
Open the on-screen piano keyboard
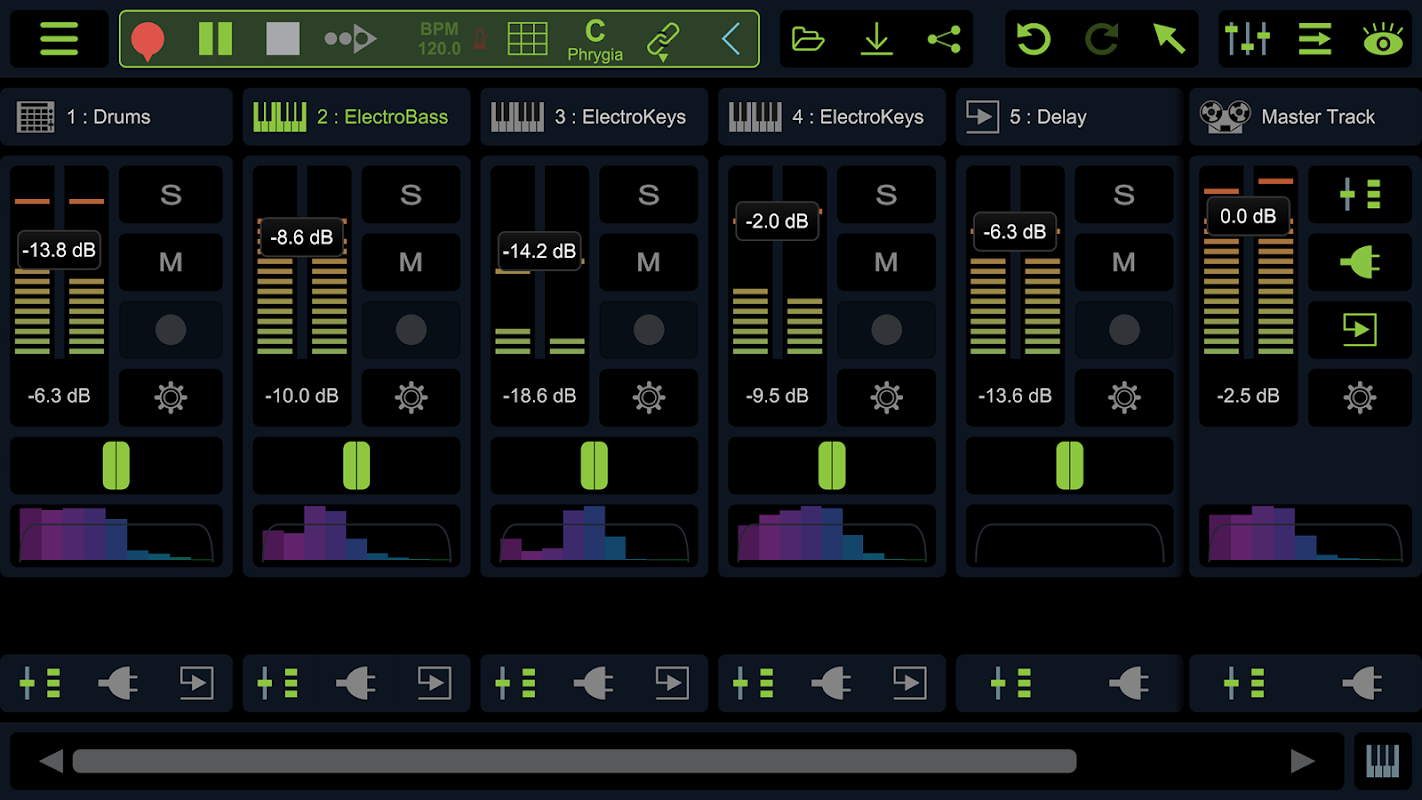[x=1383, y=762]
